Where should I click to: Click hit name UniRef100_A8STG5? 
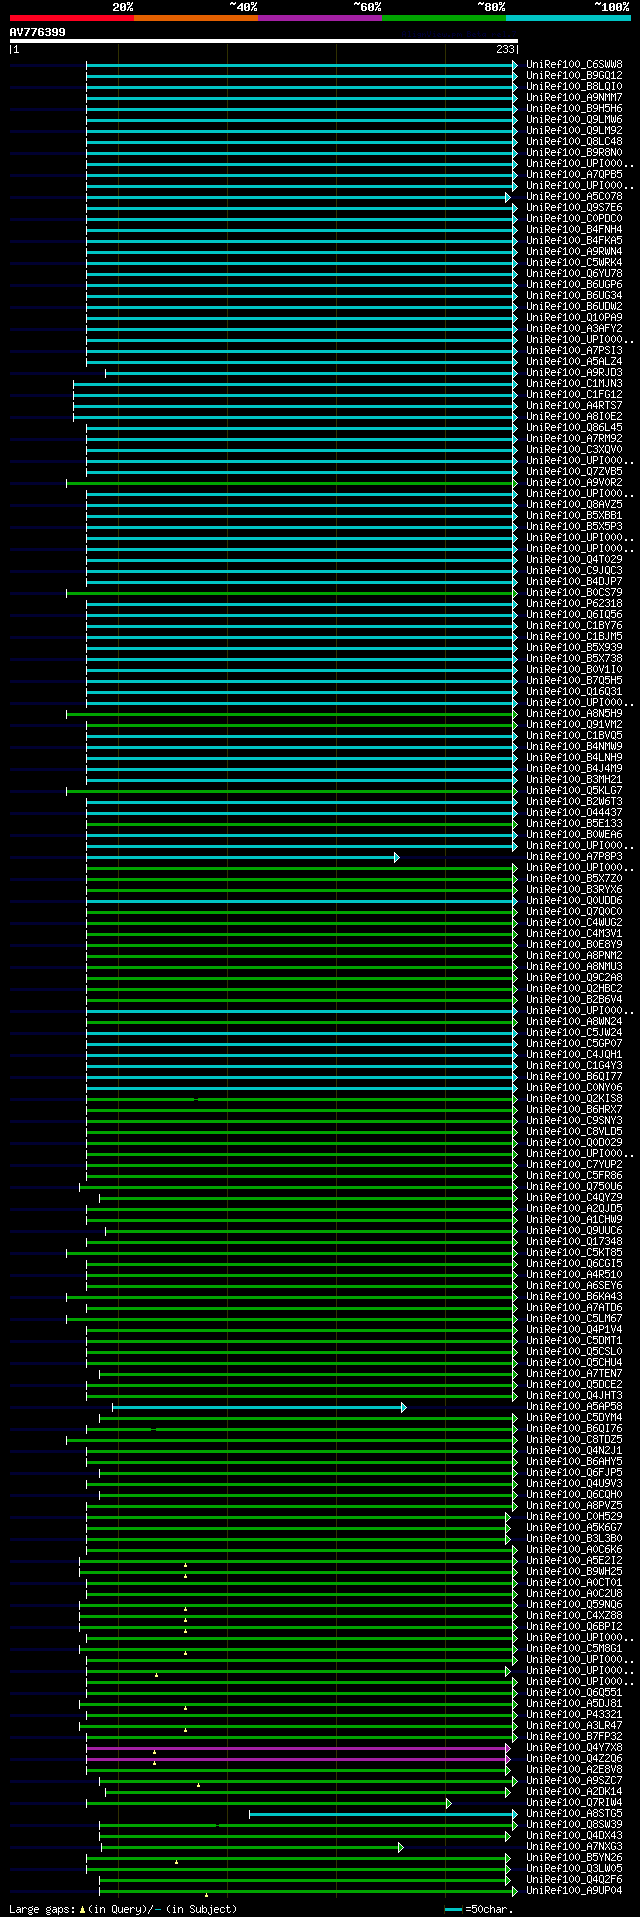(574, 1814)
